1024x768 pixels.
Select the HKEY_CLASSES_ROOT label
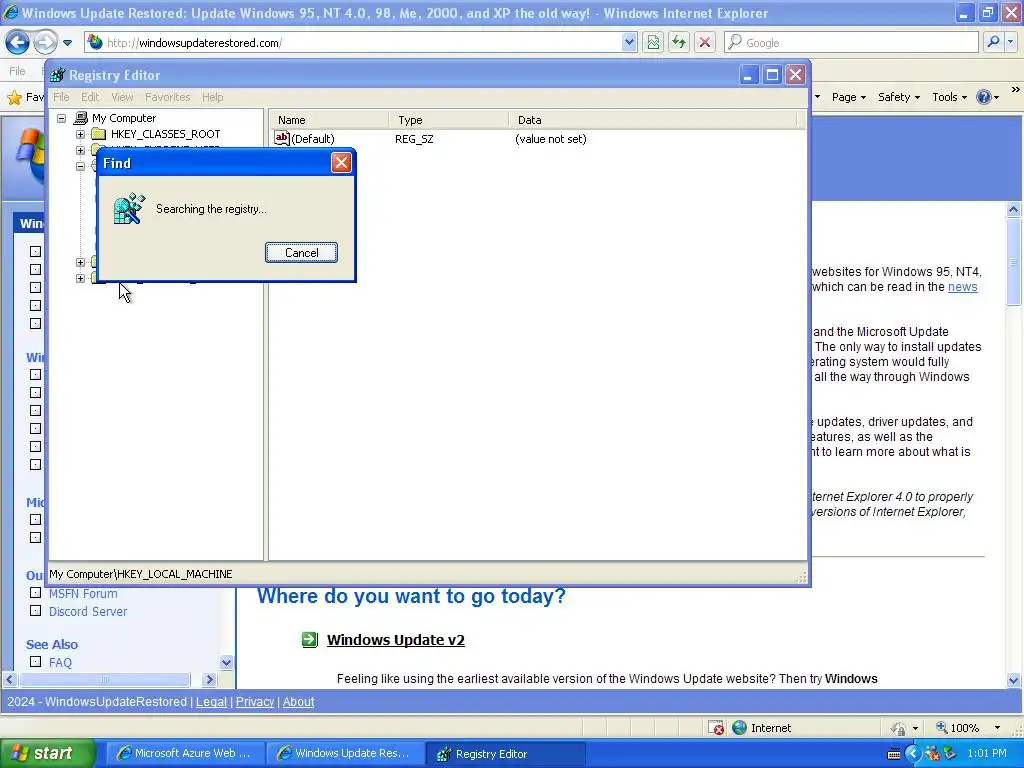click(165, 134)
